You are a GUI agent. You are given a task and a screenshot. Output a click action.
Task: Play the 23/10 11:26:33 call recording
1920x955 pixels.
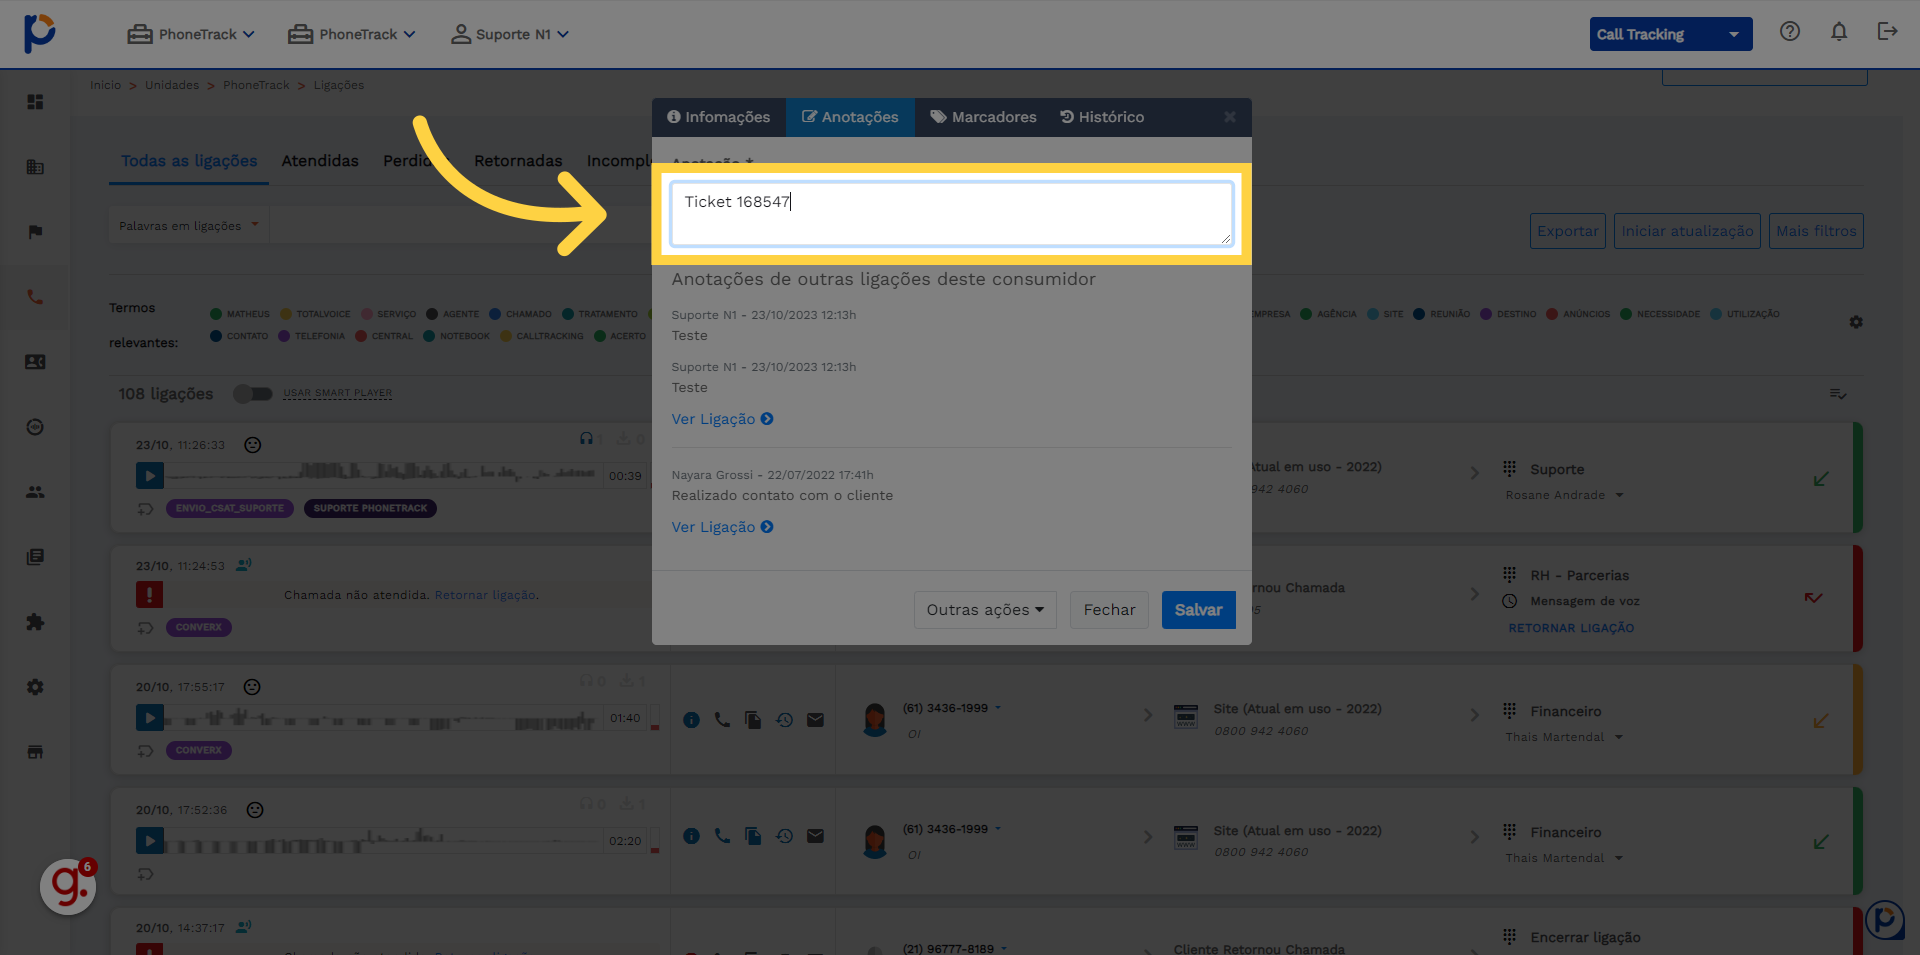click(x=150, y=476)
